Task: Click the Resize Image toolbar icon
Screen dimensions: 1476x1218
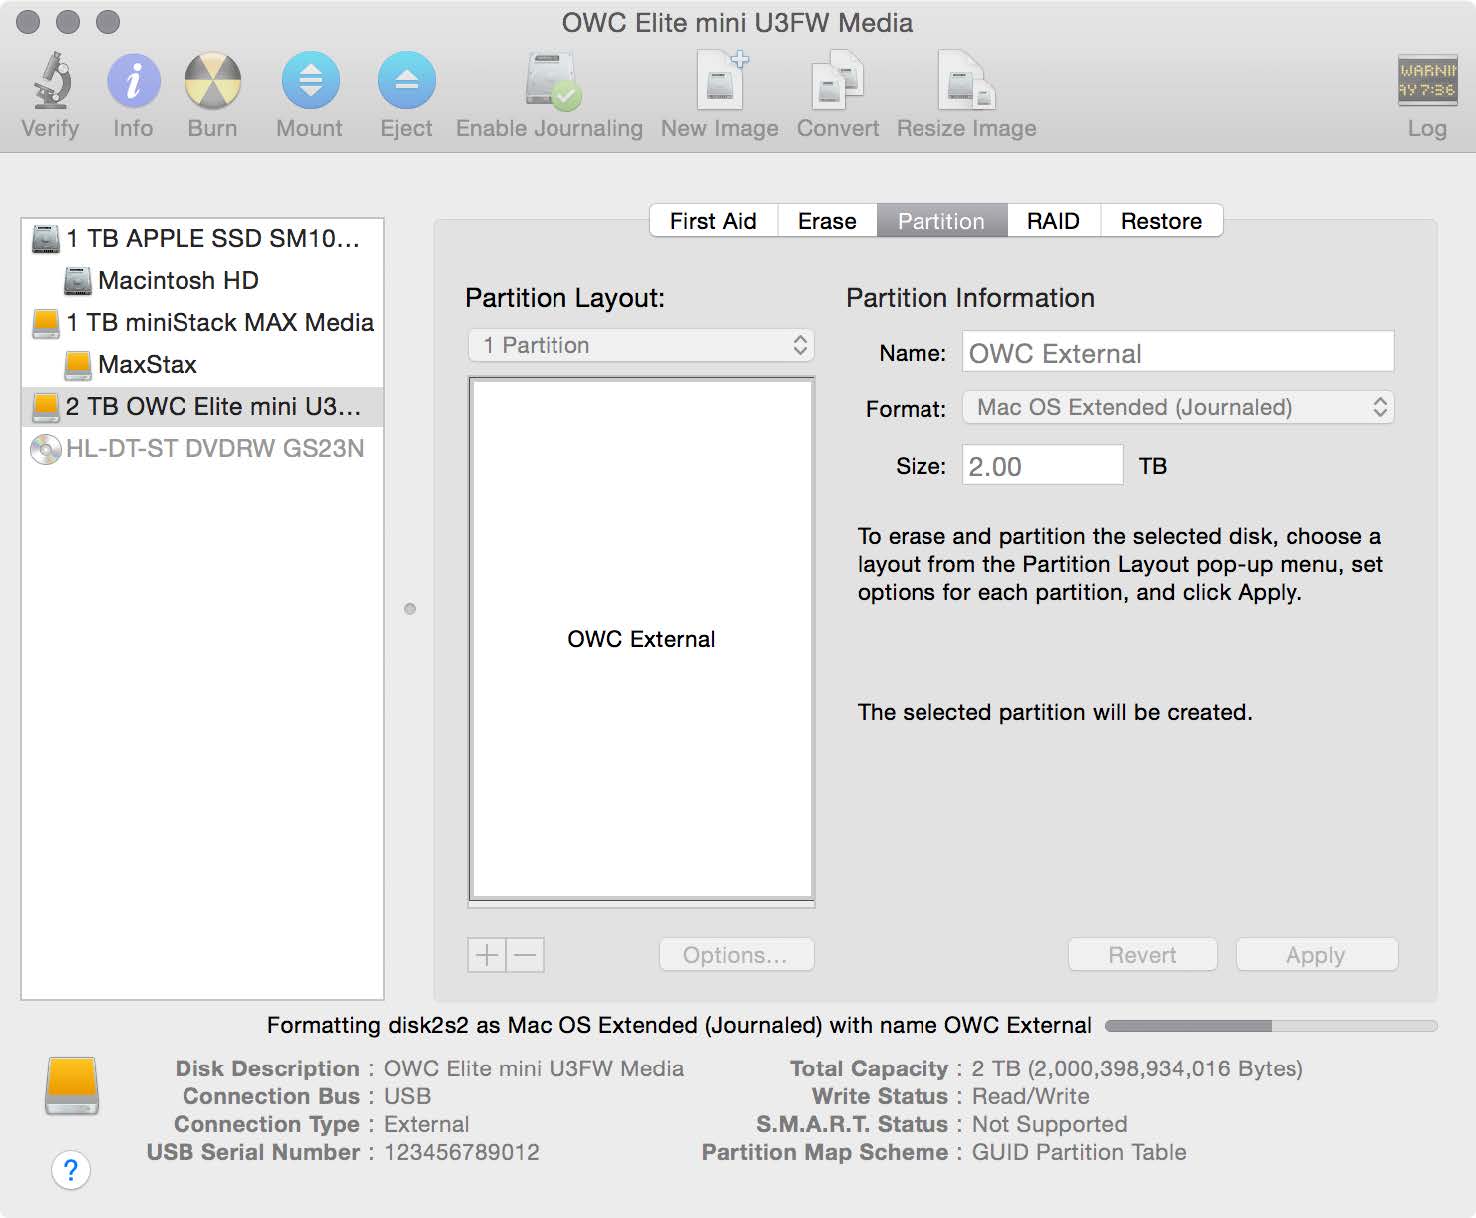Action: tap(964, 90)
